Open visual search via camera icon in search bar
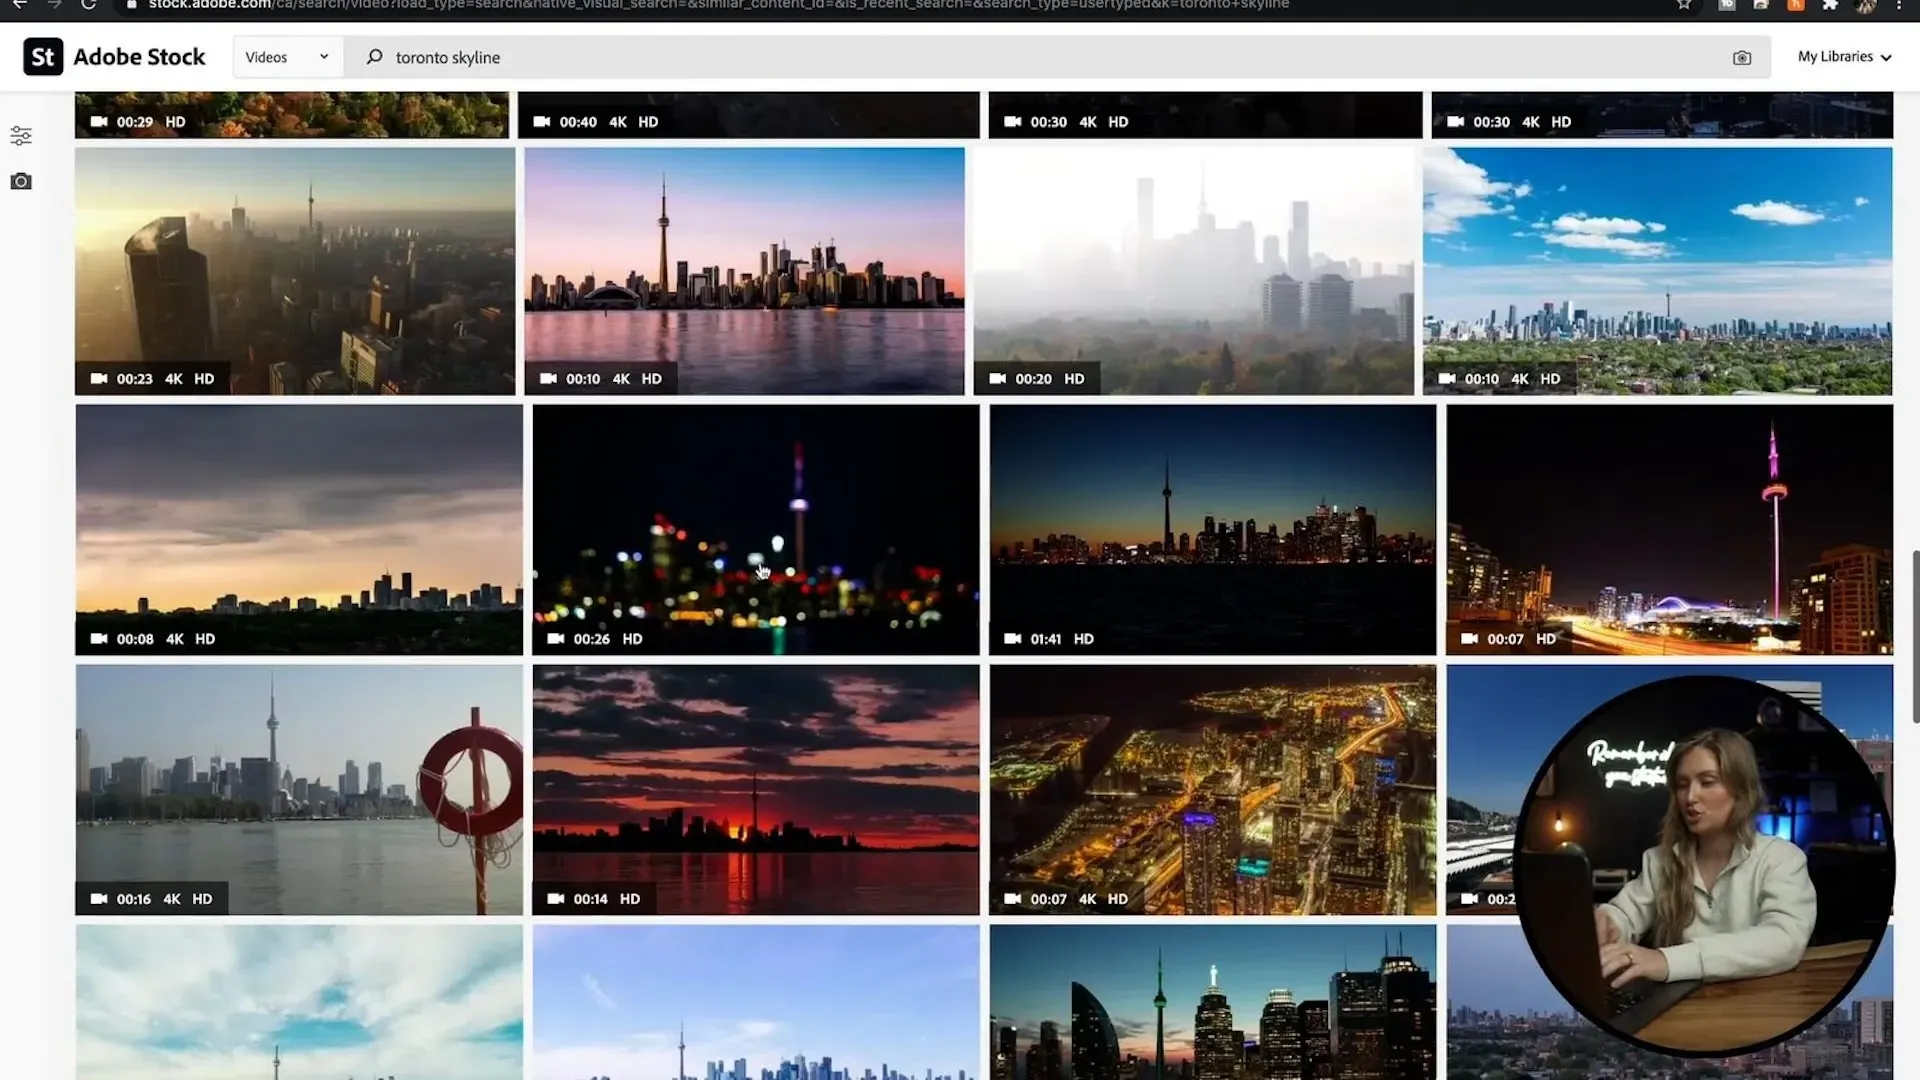The height and width of the screenshot is (1080, 1920). [x=1743, y=57]
